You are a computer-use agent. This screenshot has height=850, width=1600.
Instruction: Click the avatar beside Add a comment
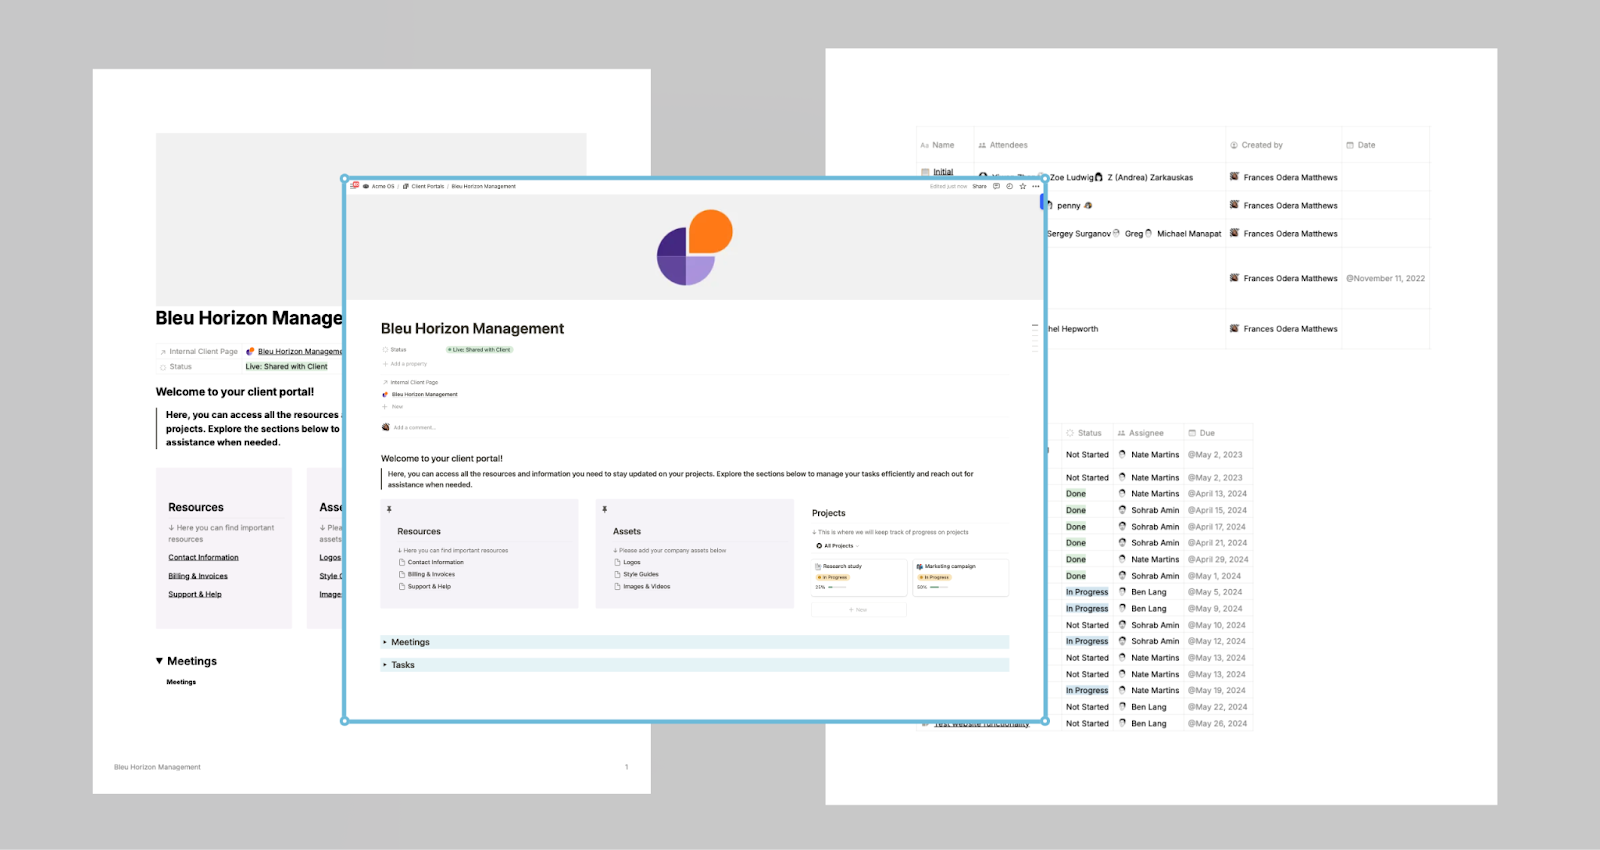tap(385, 427)
